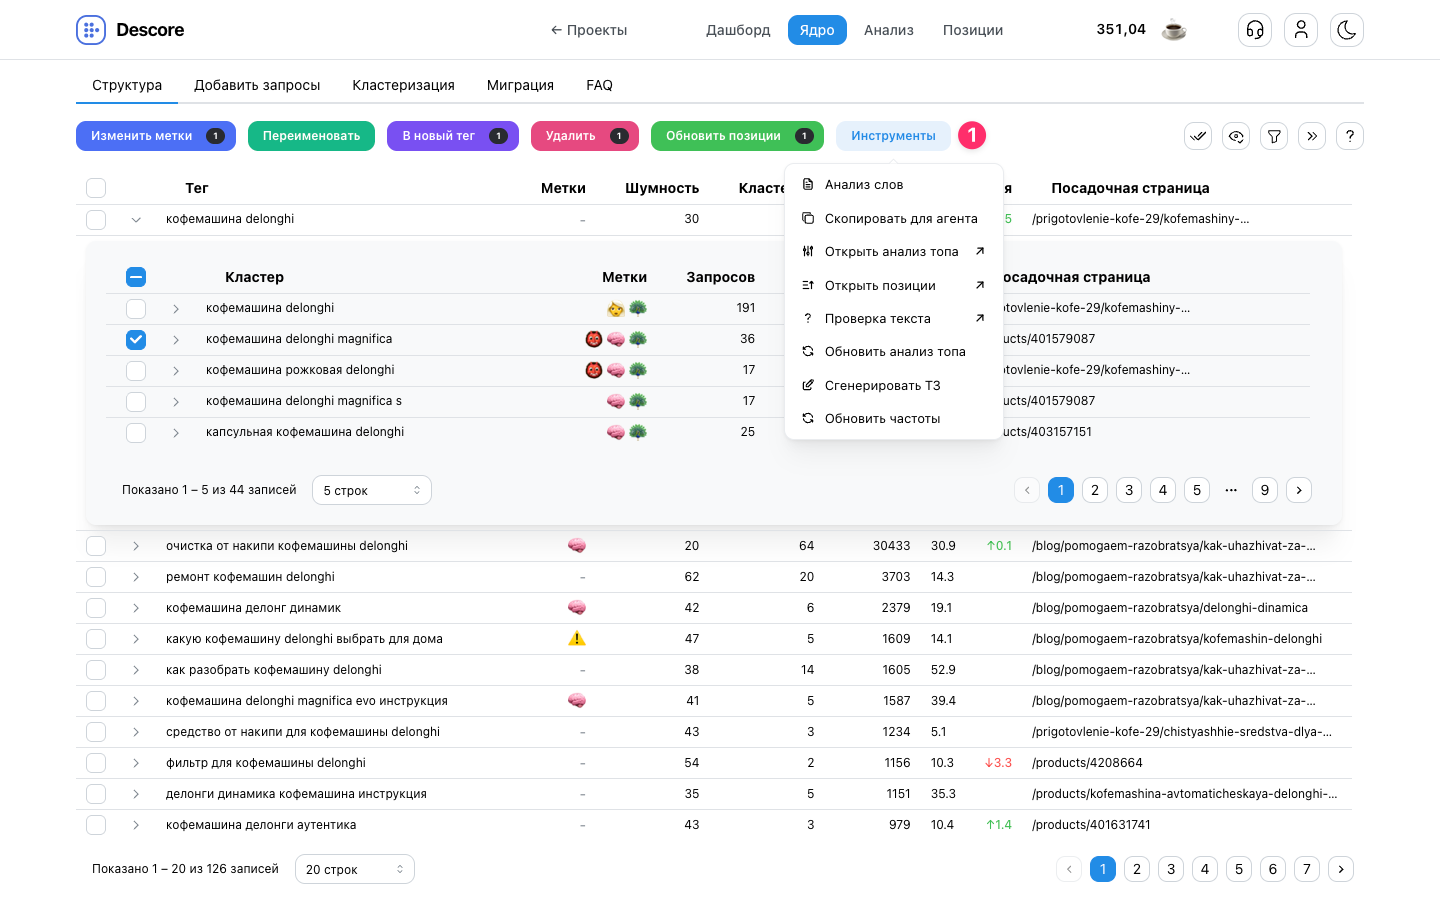Go to 'Дашборд' in top navigation
This screenshot has width=1440, height=900.
pos(738,30)
